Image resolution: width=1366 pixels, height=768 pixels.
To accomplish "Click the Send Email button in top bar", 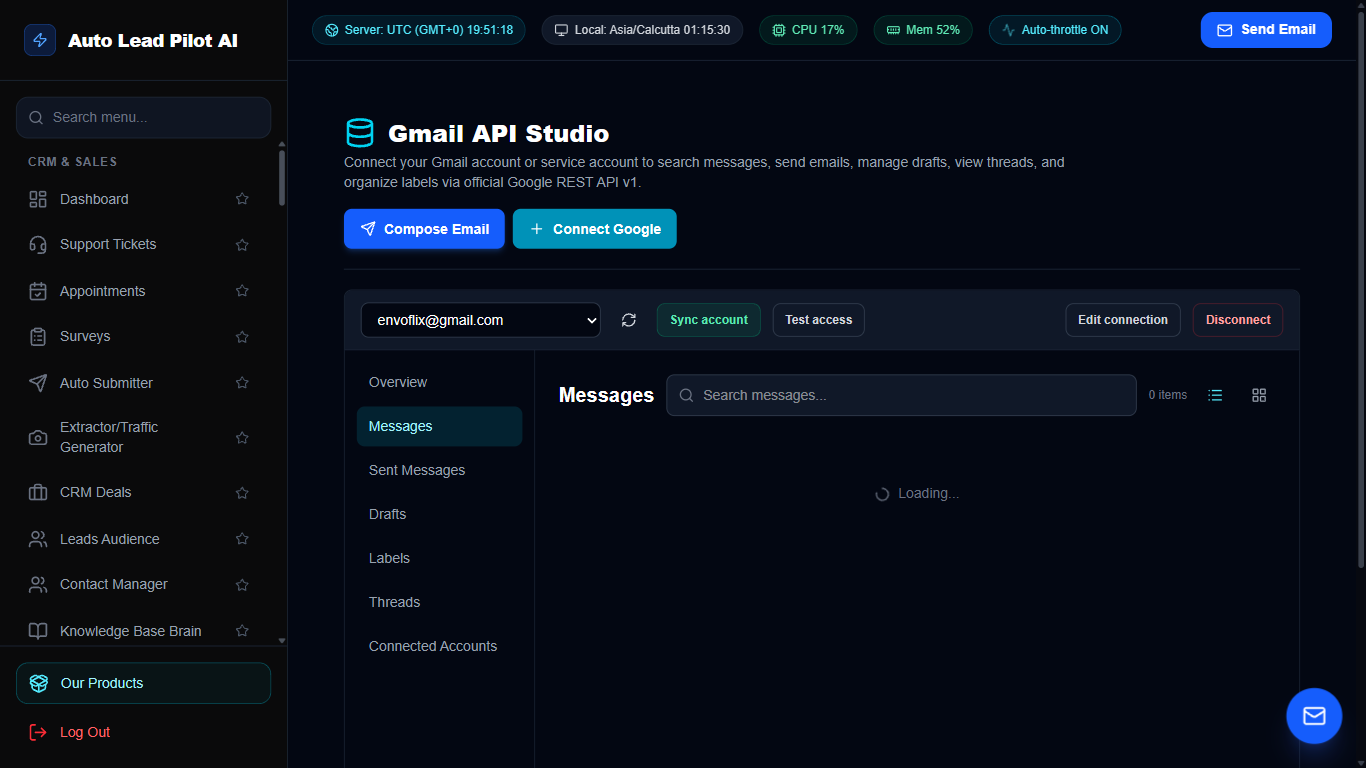I will pos(1266,30).
